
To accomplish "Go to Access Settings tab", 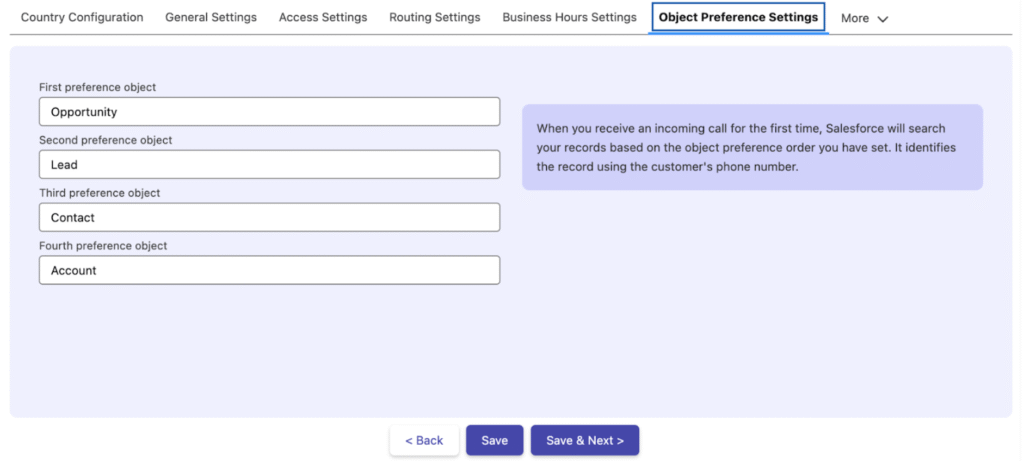I will (x=323, y=17).
